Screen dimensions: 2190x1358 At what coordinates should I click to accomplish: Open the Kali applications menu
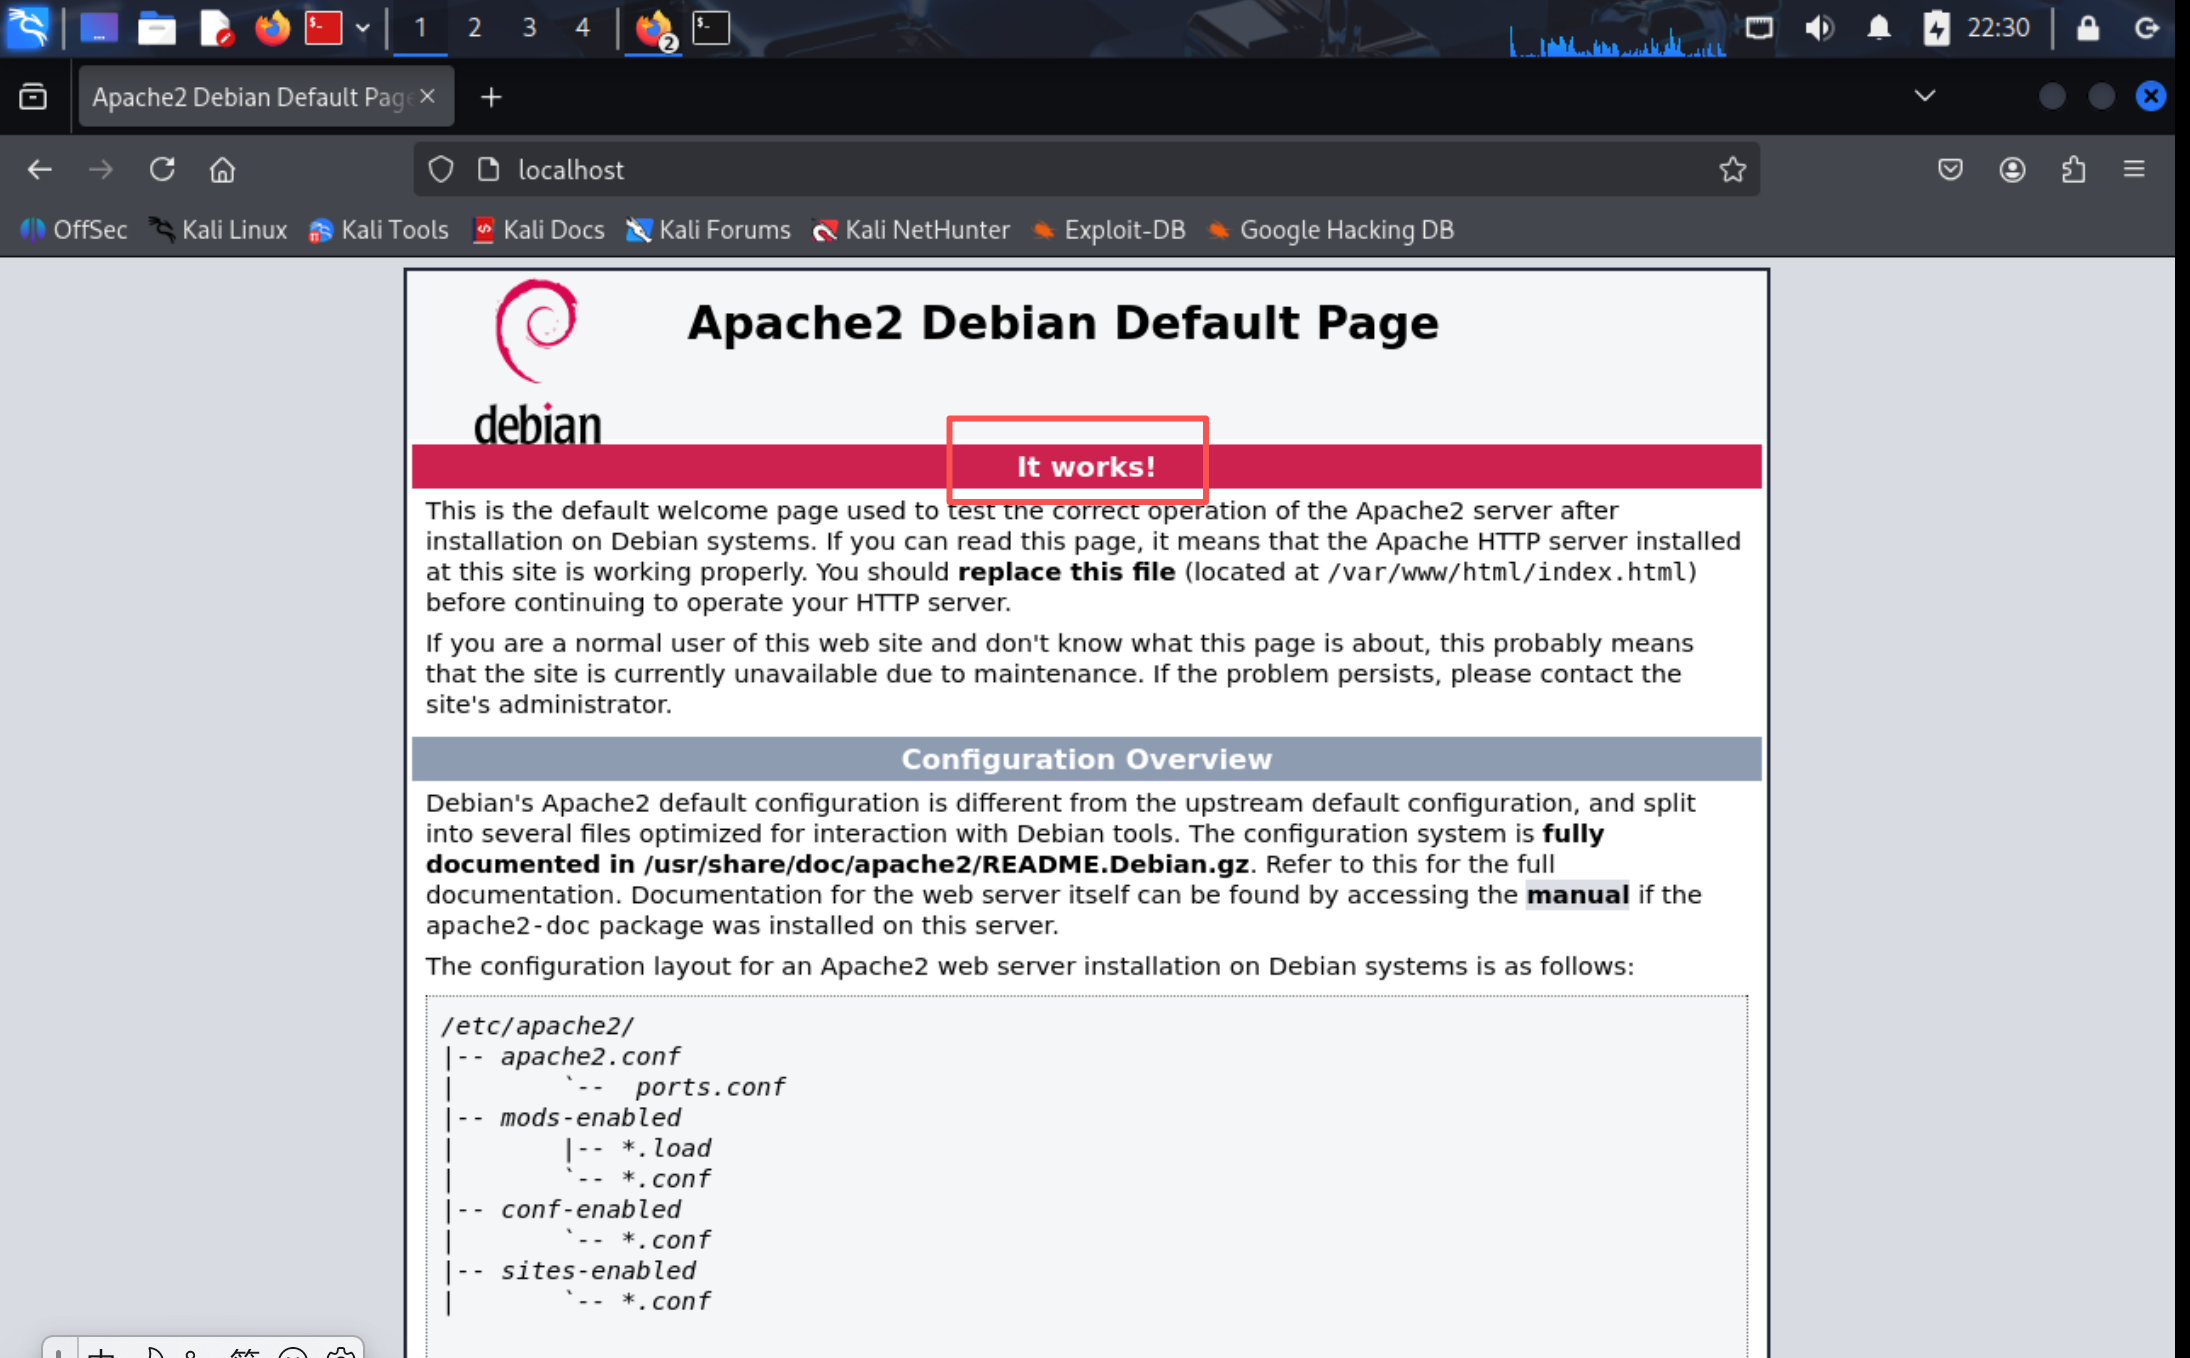click(28, 28)
